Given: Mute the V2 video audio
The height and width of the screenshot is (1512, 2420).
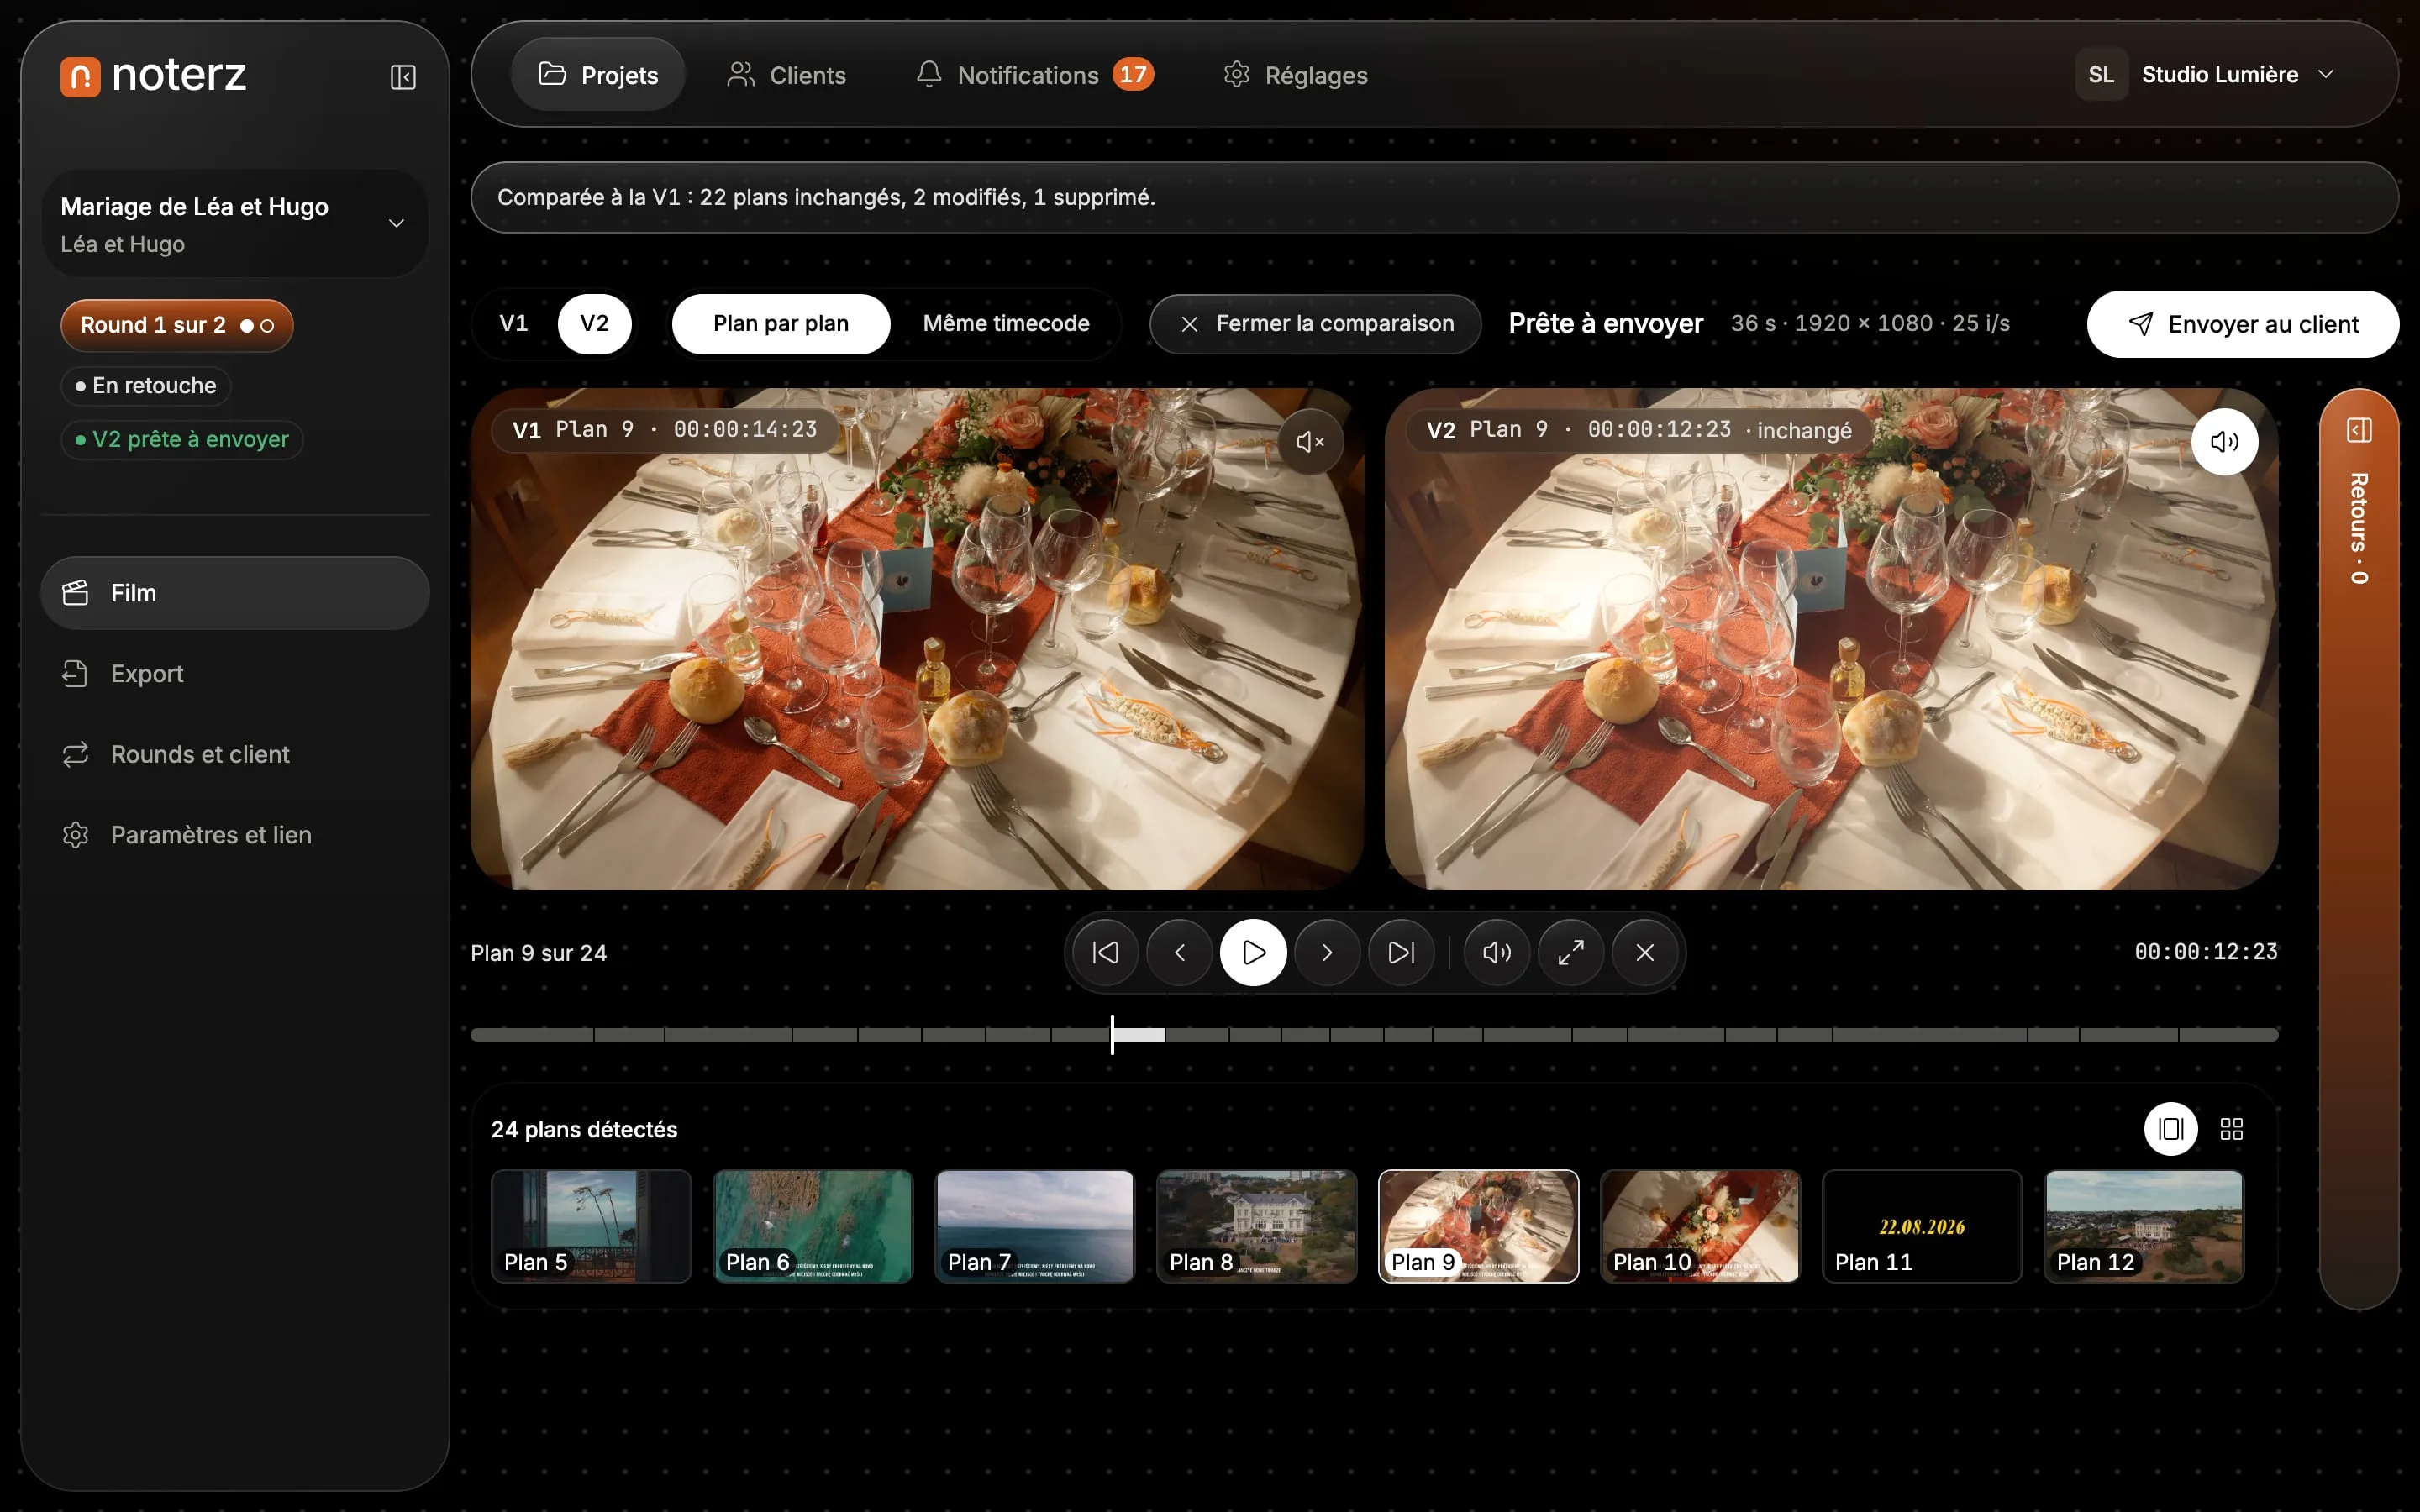Looking at the screenshot, I should [2224, 442].
